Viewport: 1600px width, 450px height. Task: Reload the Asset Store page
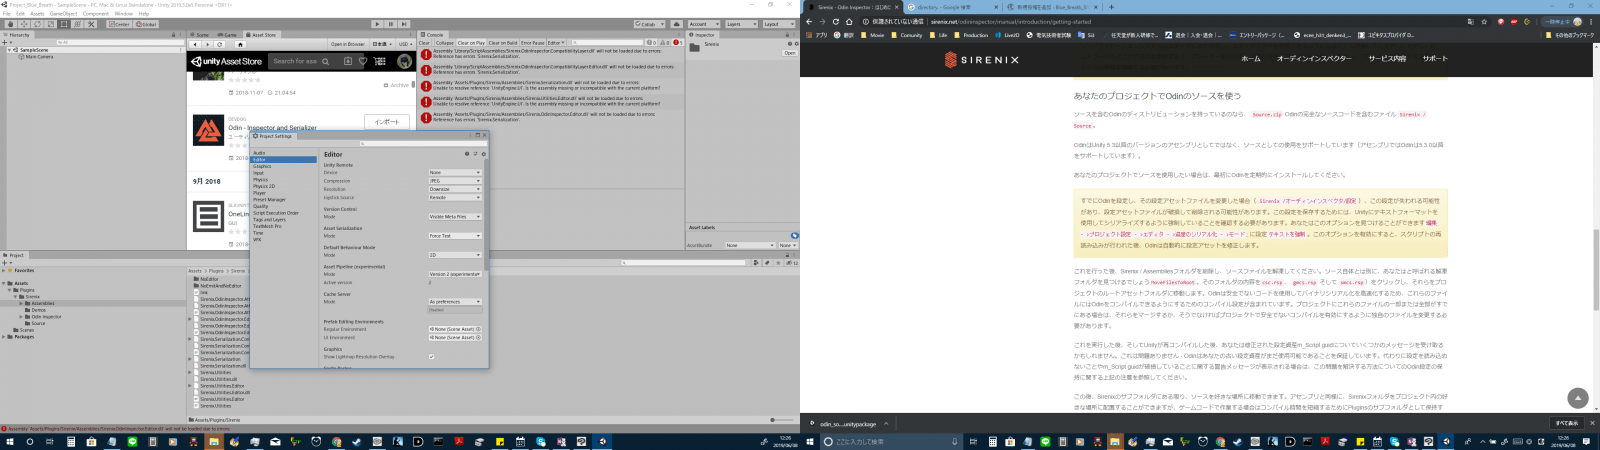click(219, 44)
